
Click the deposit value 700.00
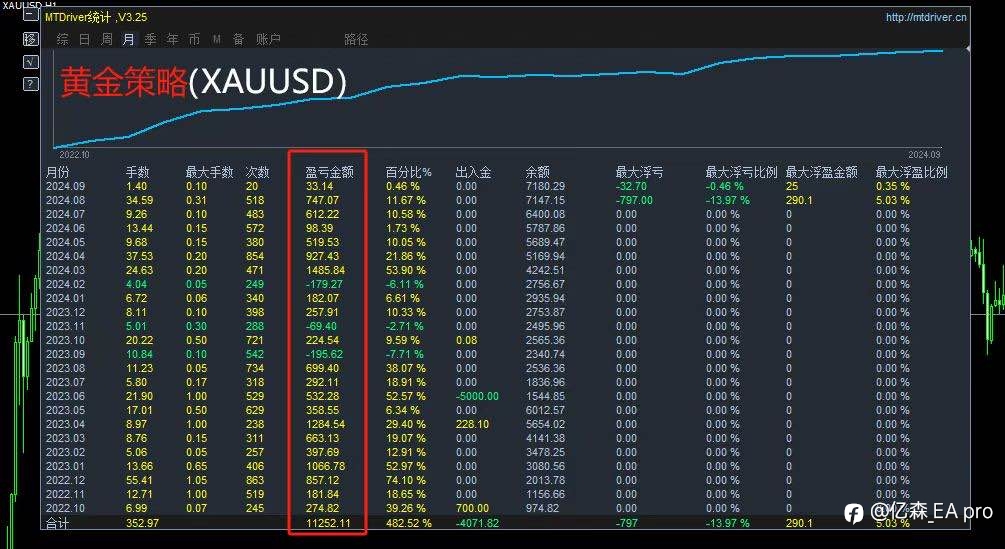[x=472, y=509]
